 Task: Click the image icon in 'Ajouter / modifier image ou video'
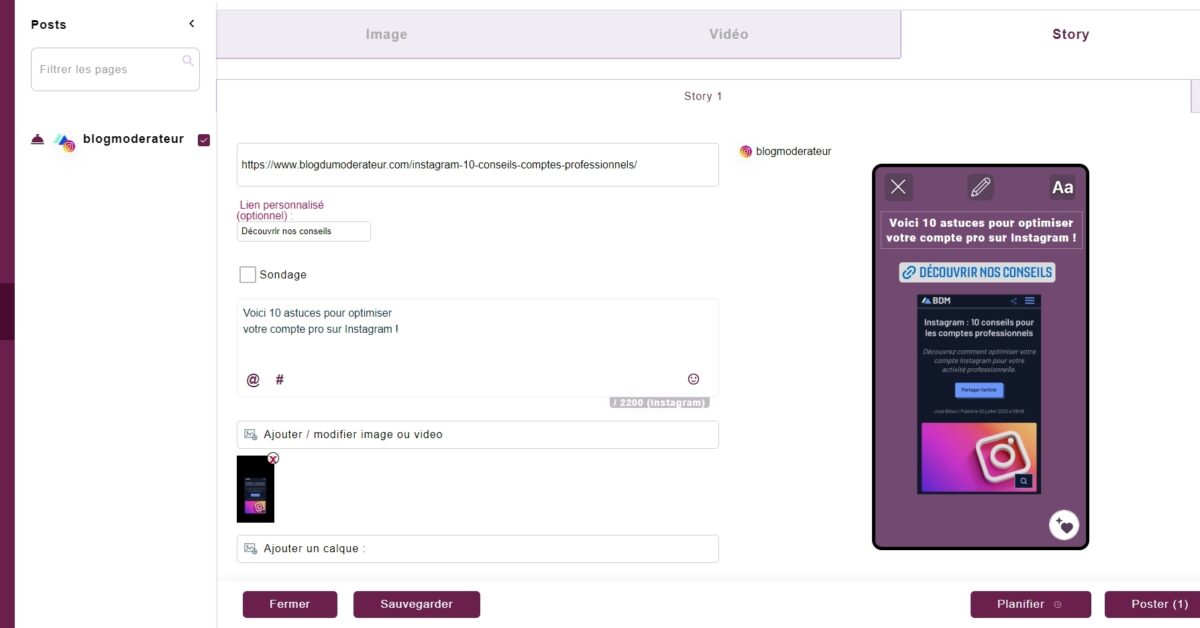pyautogui.click(x=252, y=434)
